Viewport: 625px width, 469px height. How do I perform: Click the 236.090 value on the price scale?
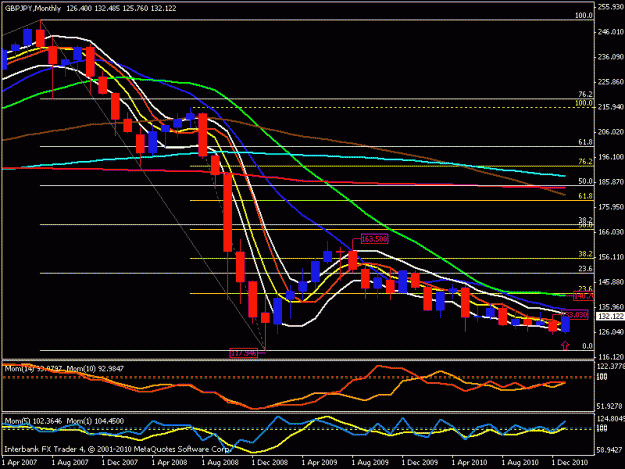click(x=610, y=57)
